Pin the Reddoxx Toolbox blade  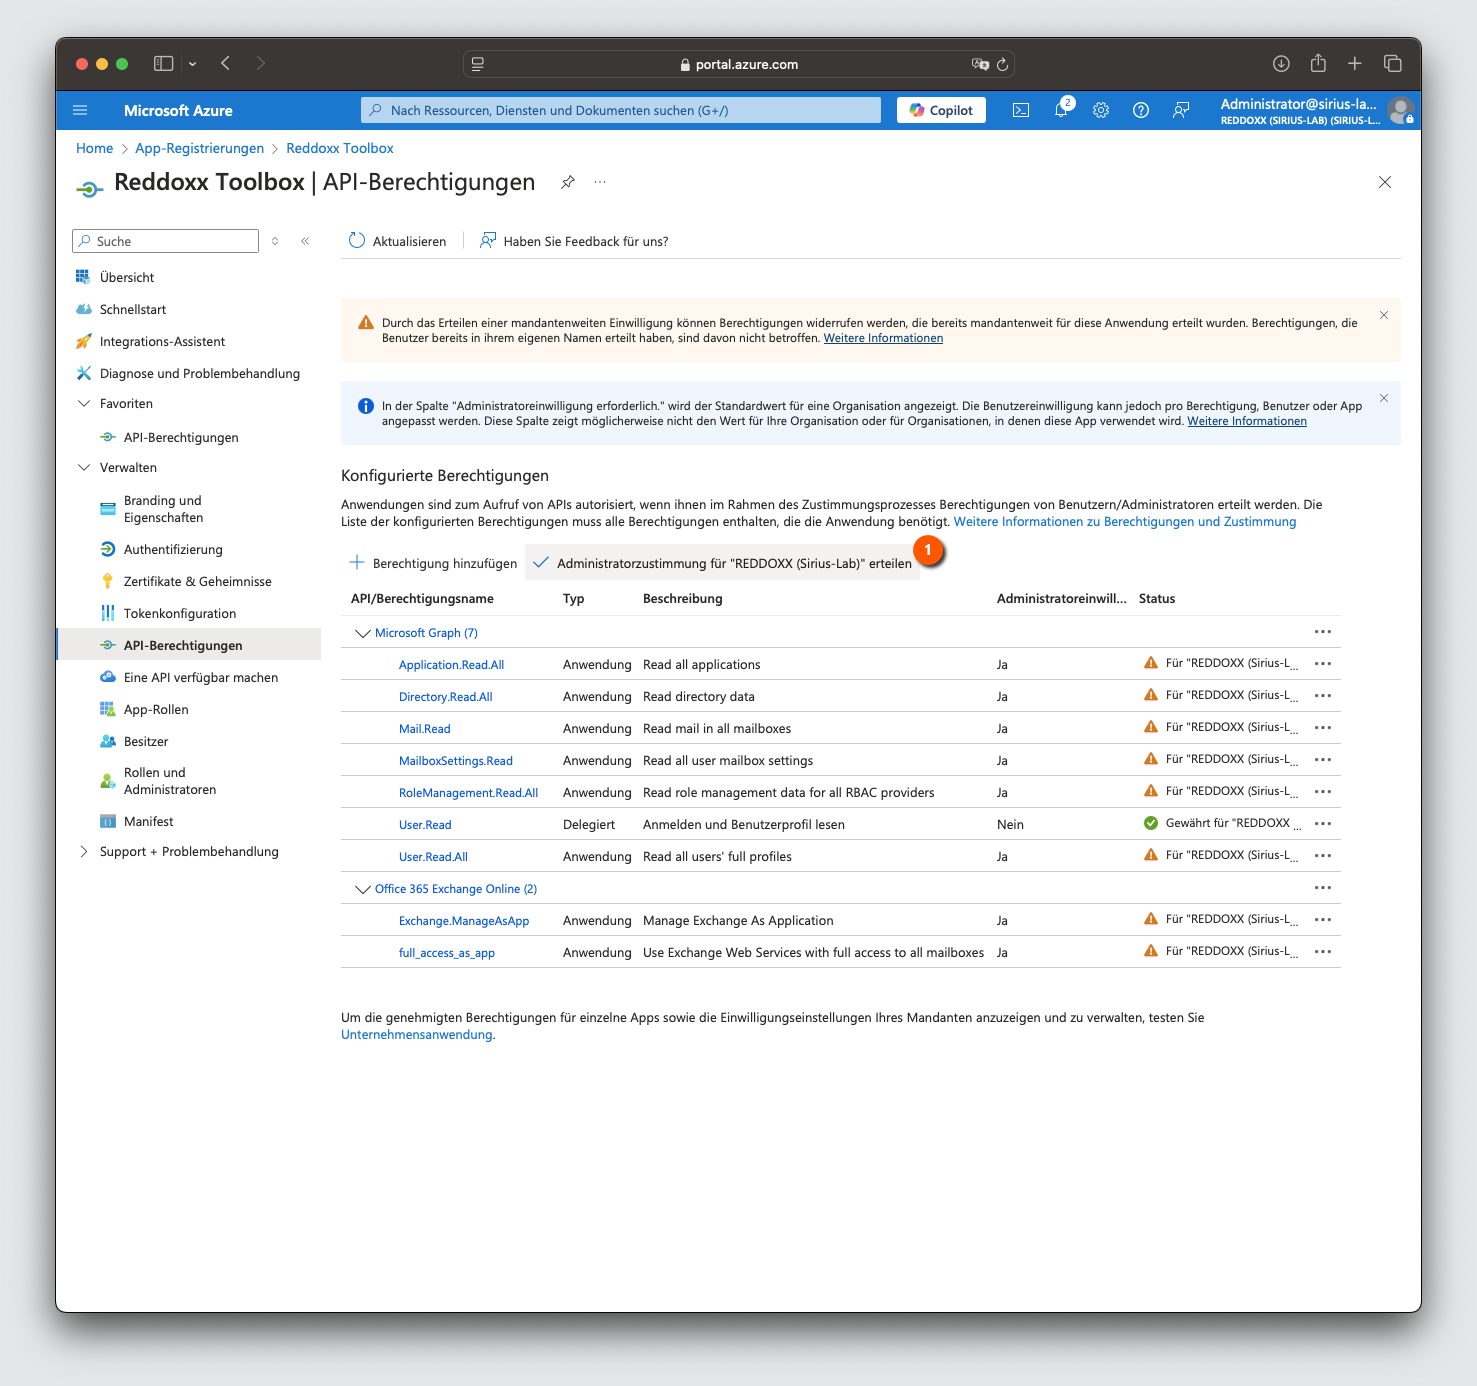click(568, 182)
